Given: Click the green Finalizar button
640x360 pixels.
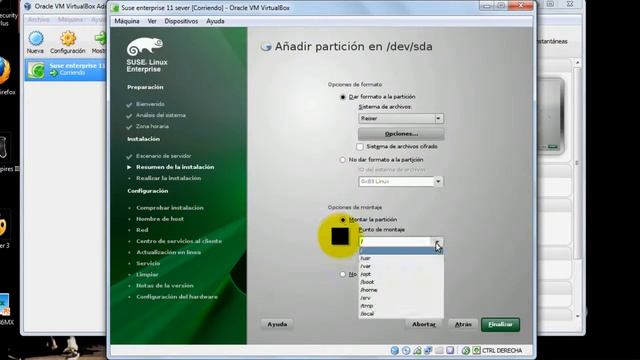Looking at the screenshot, I should 500,324.
